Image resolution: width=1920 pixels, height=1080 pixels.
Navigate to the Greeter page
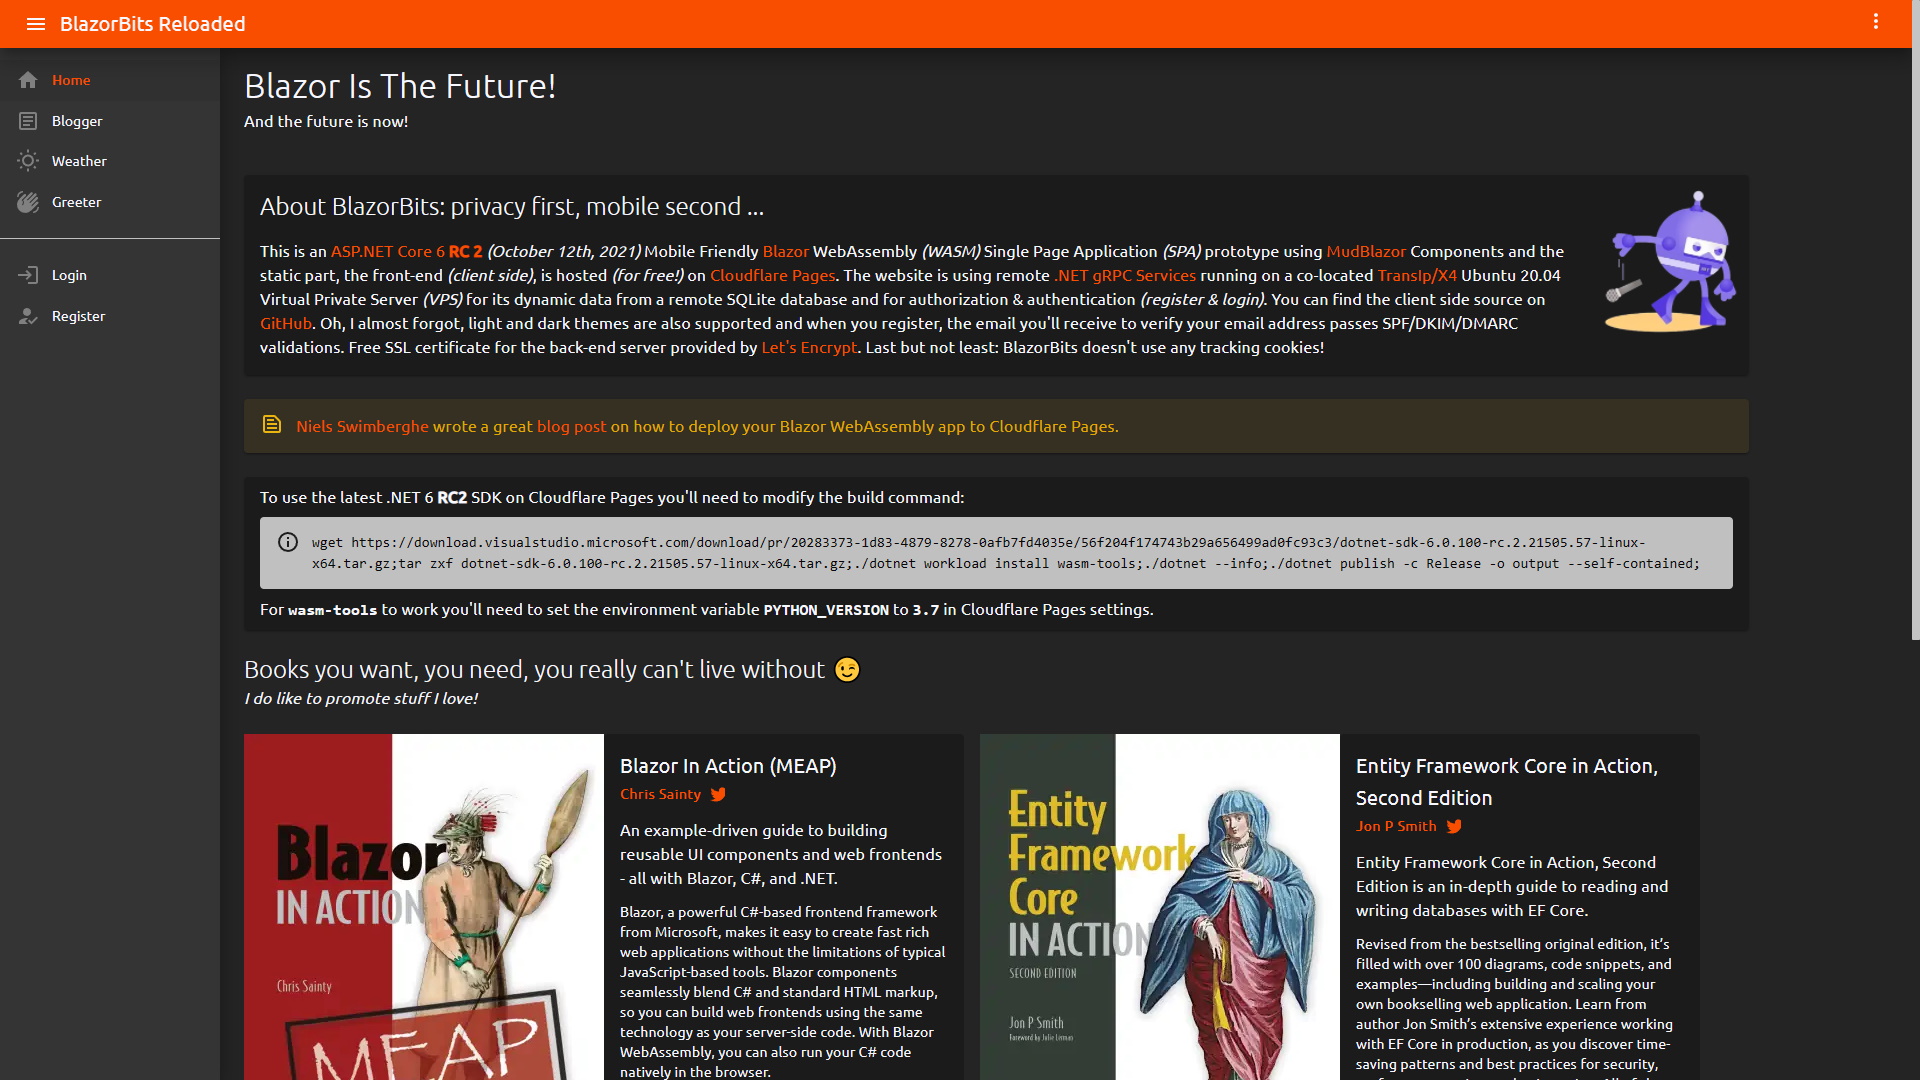(110, 202)
